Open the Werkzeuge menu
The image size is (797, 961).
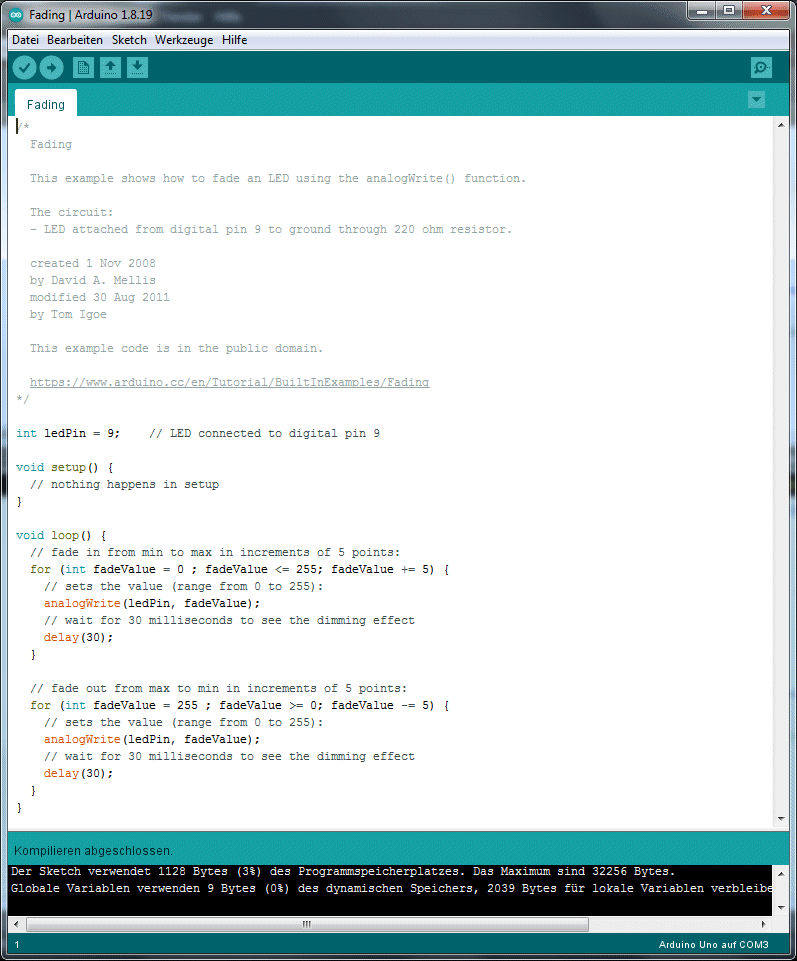tap(184, 40)
